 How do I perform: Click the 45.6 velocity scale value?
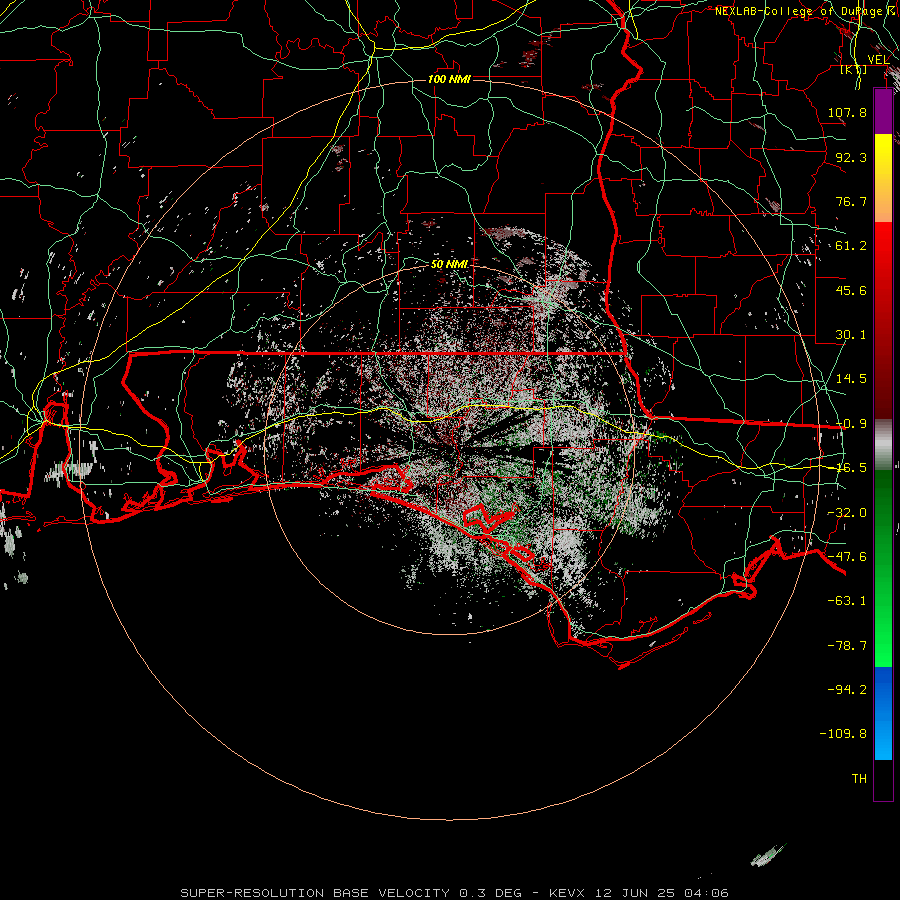tap(851, 290)
